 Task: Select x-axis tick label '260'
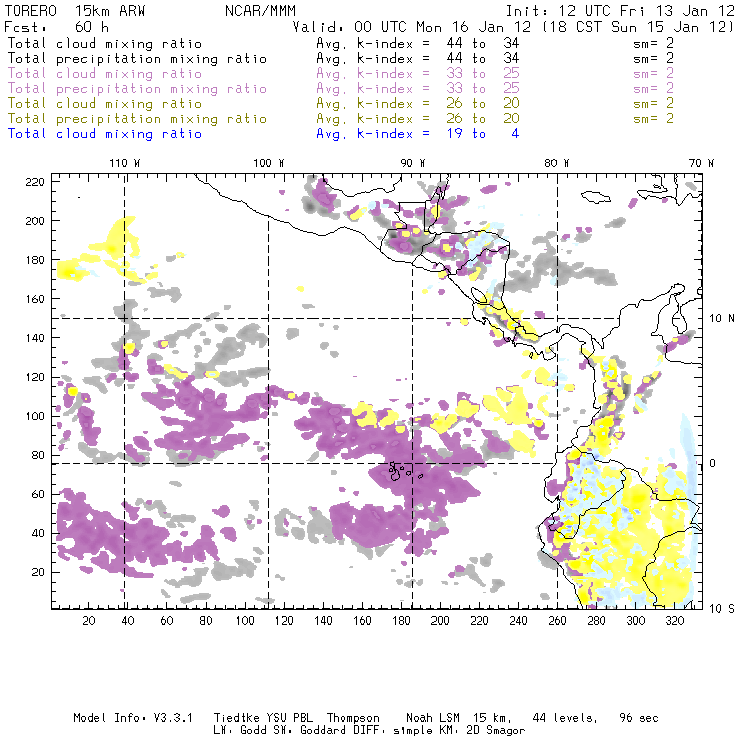point(557,621)
